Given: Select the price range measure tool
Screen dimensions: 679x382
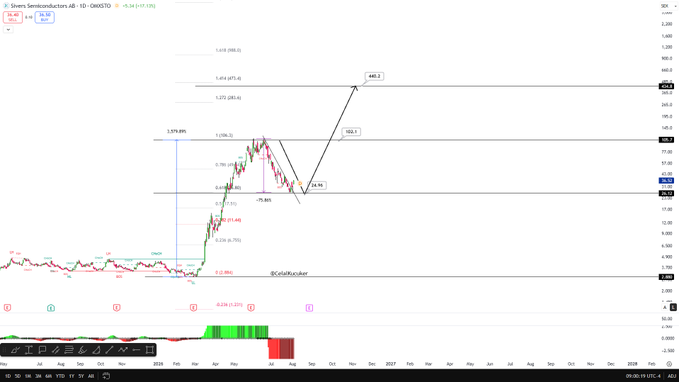Looking at the screenshot, I should click(x=29, y=350).
